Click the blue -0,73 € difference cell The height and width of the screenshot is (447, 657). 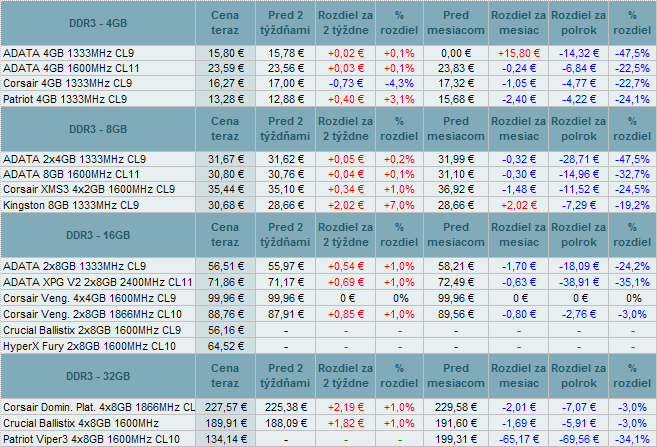346,83
